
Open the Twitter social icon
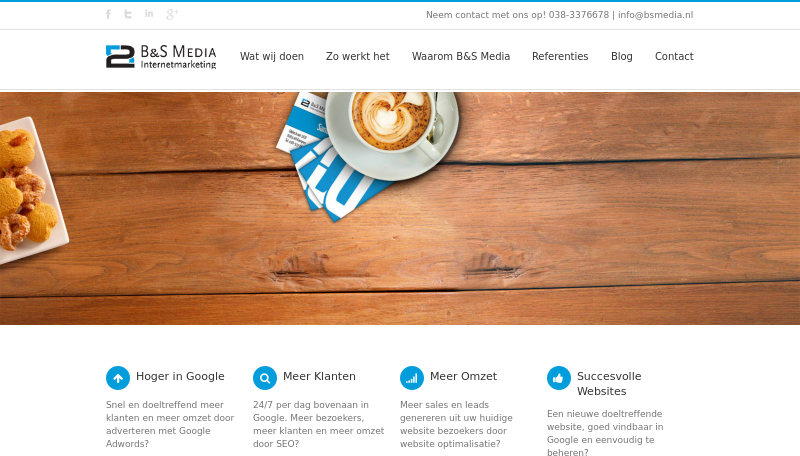(128, 14)
